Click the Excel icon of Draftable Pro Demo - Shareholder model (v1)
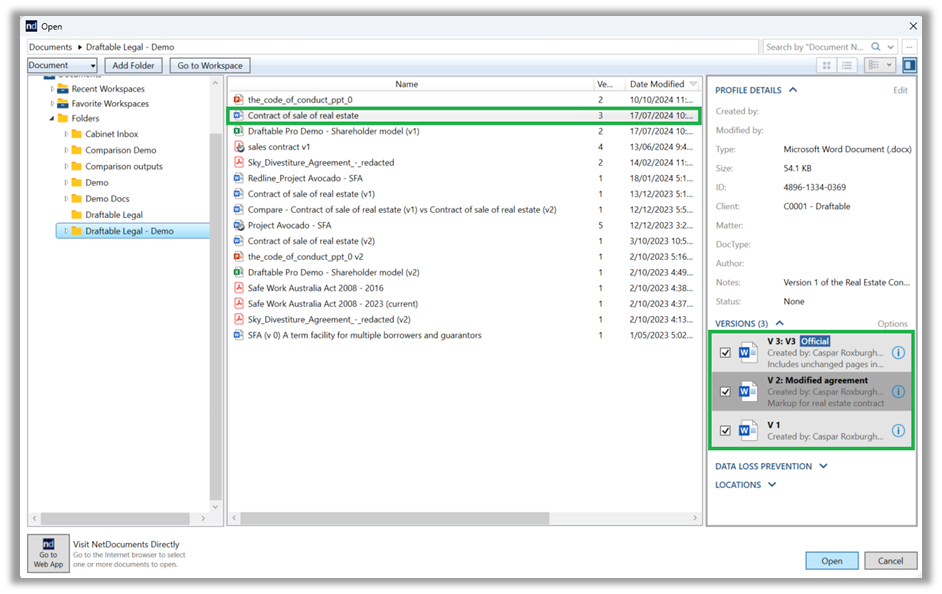This screenshot has height=594, width=942. click(239, 131)
